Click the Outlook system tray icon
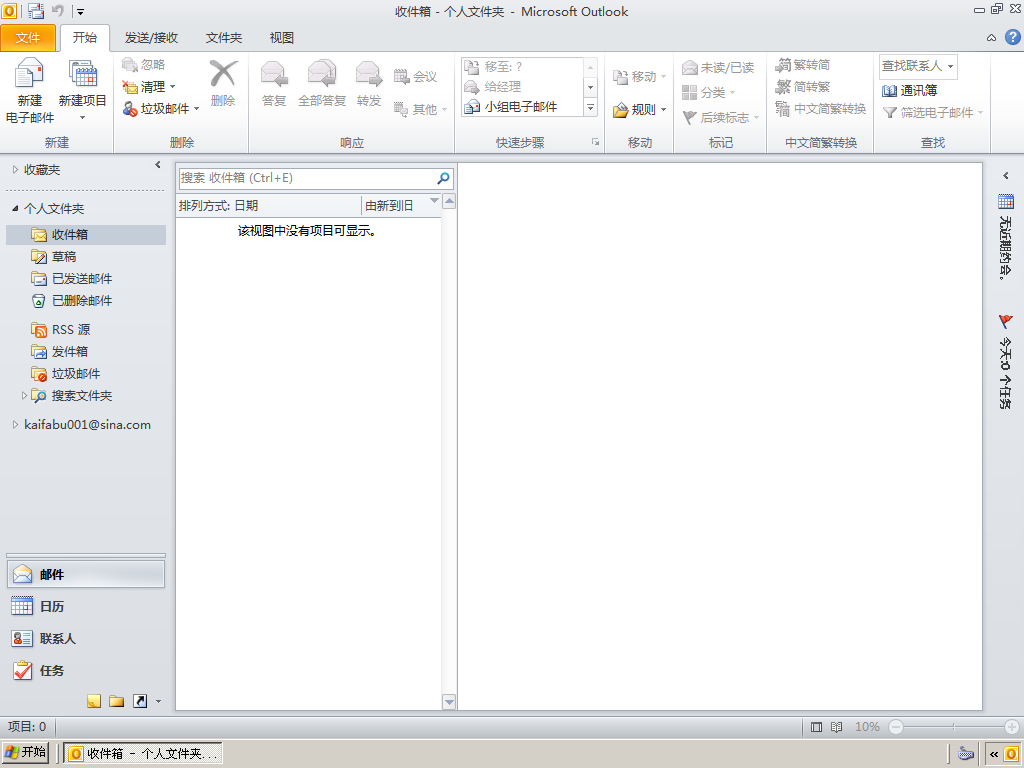1024x768 pixels. click(1010, 754)
